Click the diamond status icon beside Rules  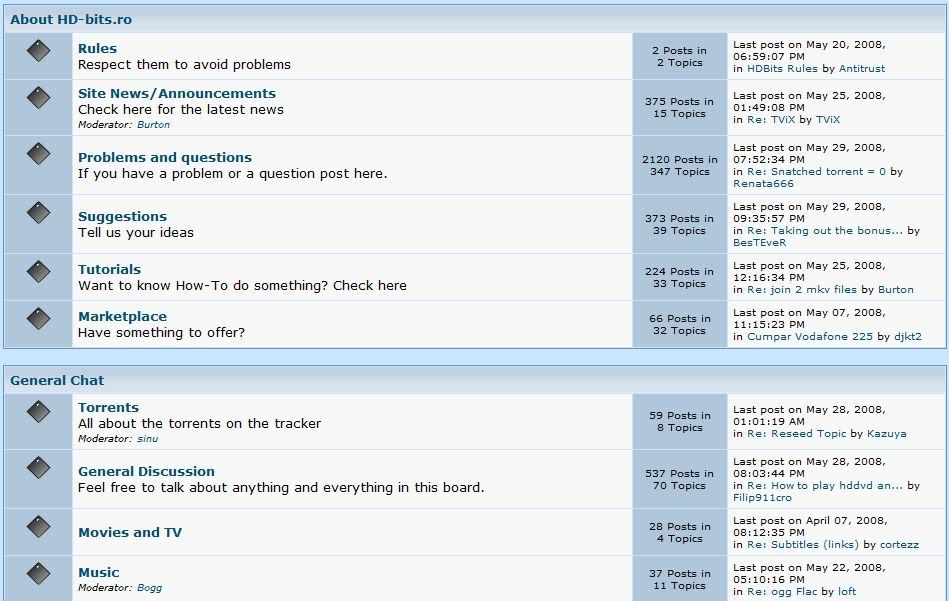38,51
